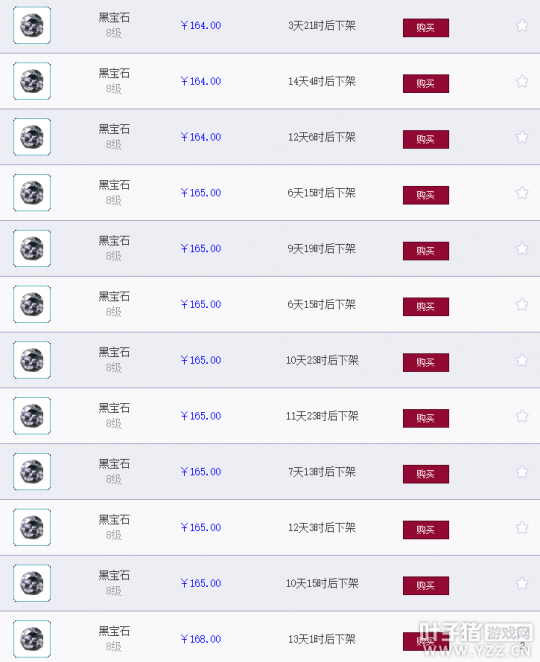
Task: Click the gem icon in the 9天19时 row
Action: [32, 248]
